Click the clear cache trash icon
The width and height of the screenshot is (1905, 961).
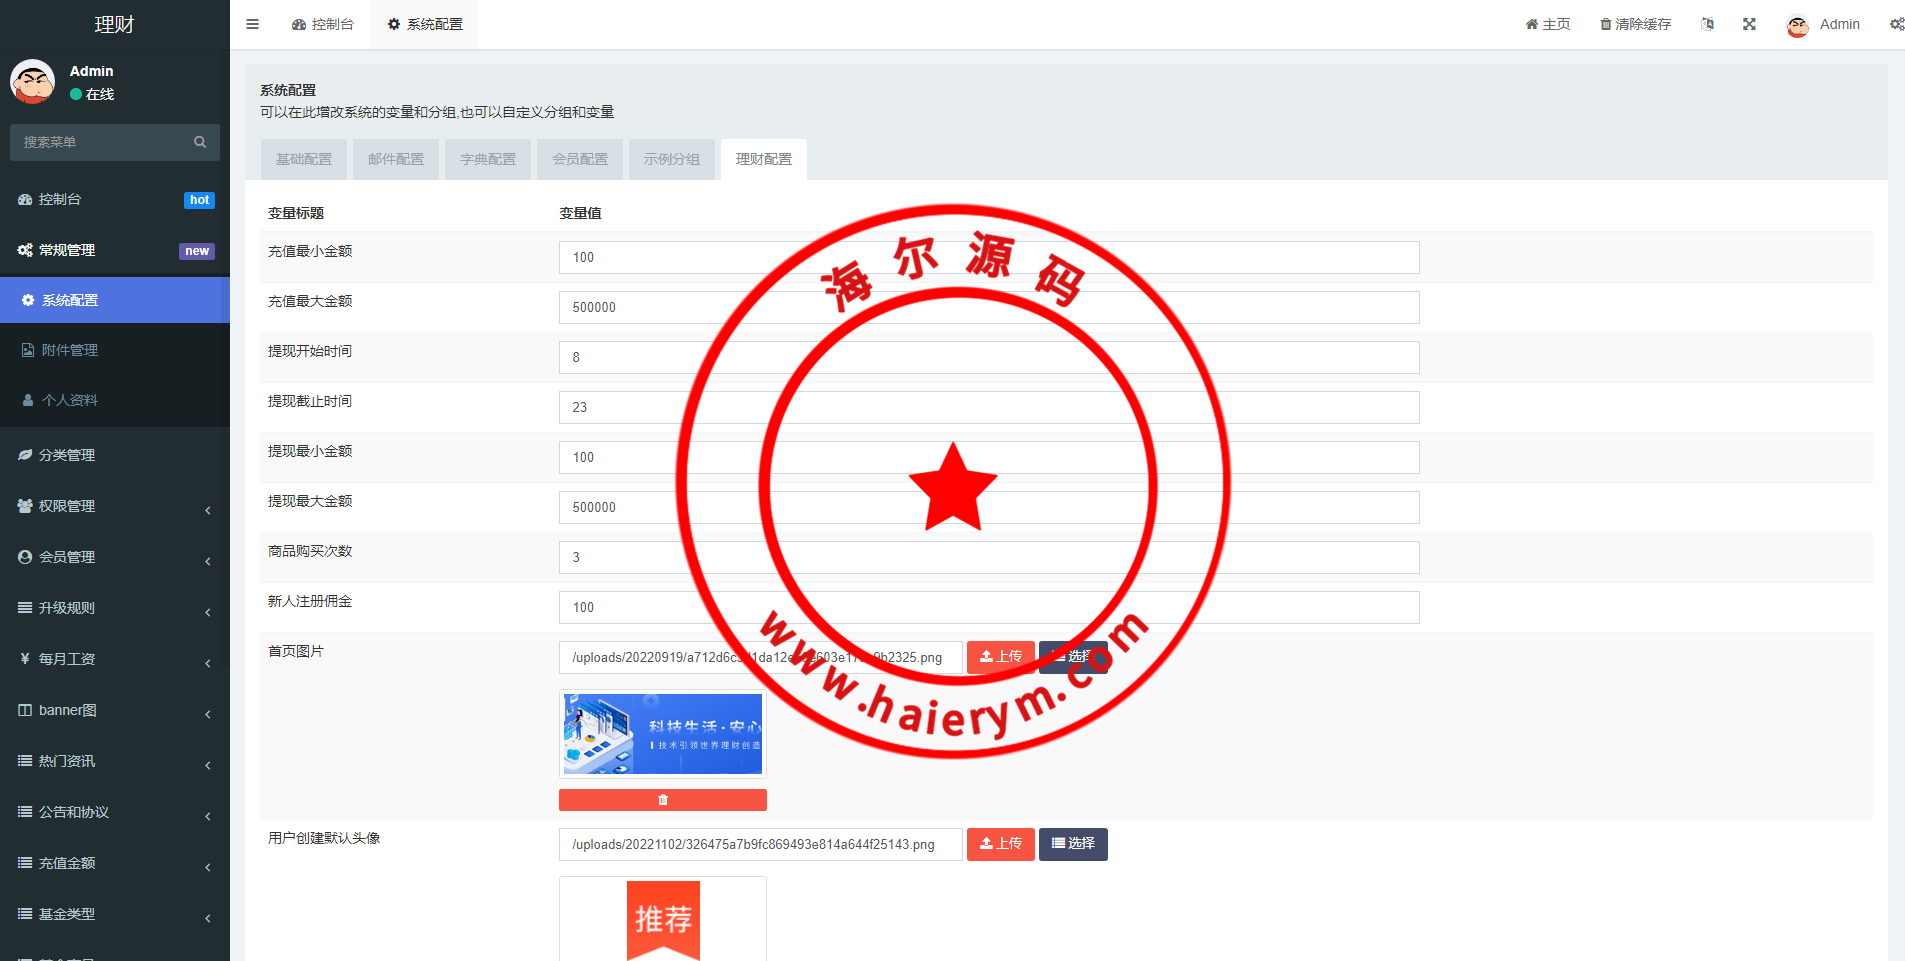[x=1606, y=24]
